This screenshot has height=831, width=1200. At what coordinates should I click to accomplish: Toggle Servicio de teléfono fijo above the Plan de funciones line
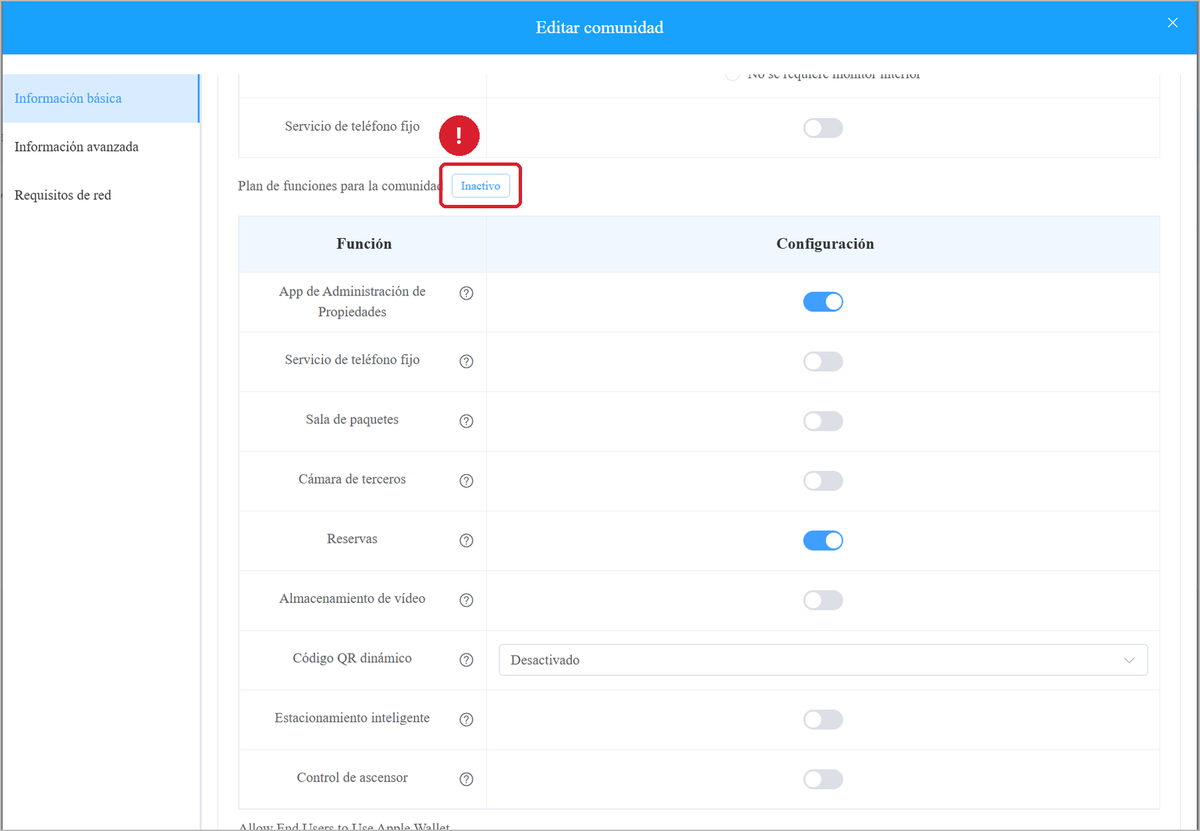(823, 128)
